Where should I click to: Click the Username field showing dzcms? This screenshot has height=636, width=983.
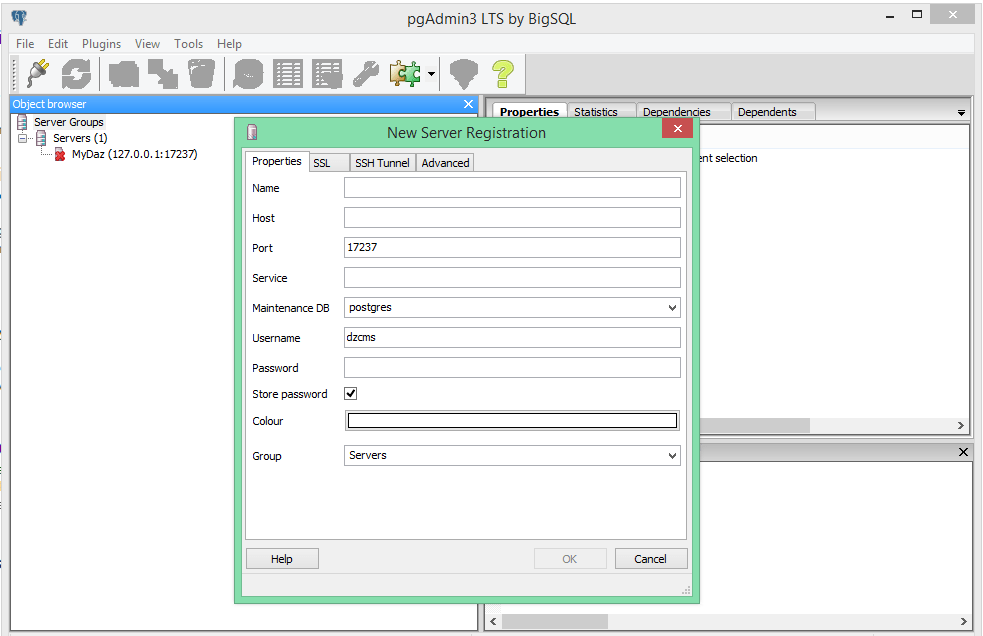pos(512,337)
